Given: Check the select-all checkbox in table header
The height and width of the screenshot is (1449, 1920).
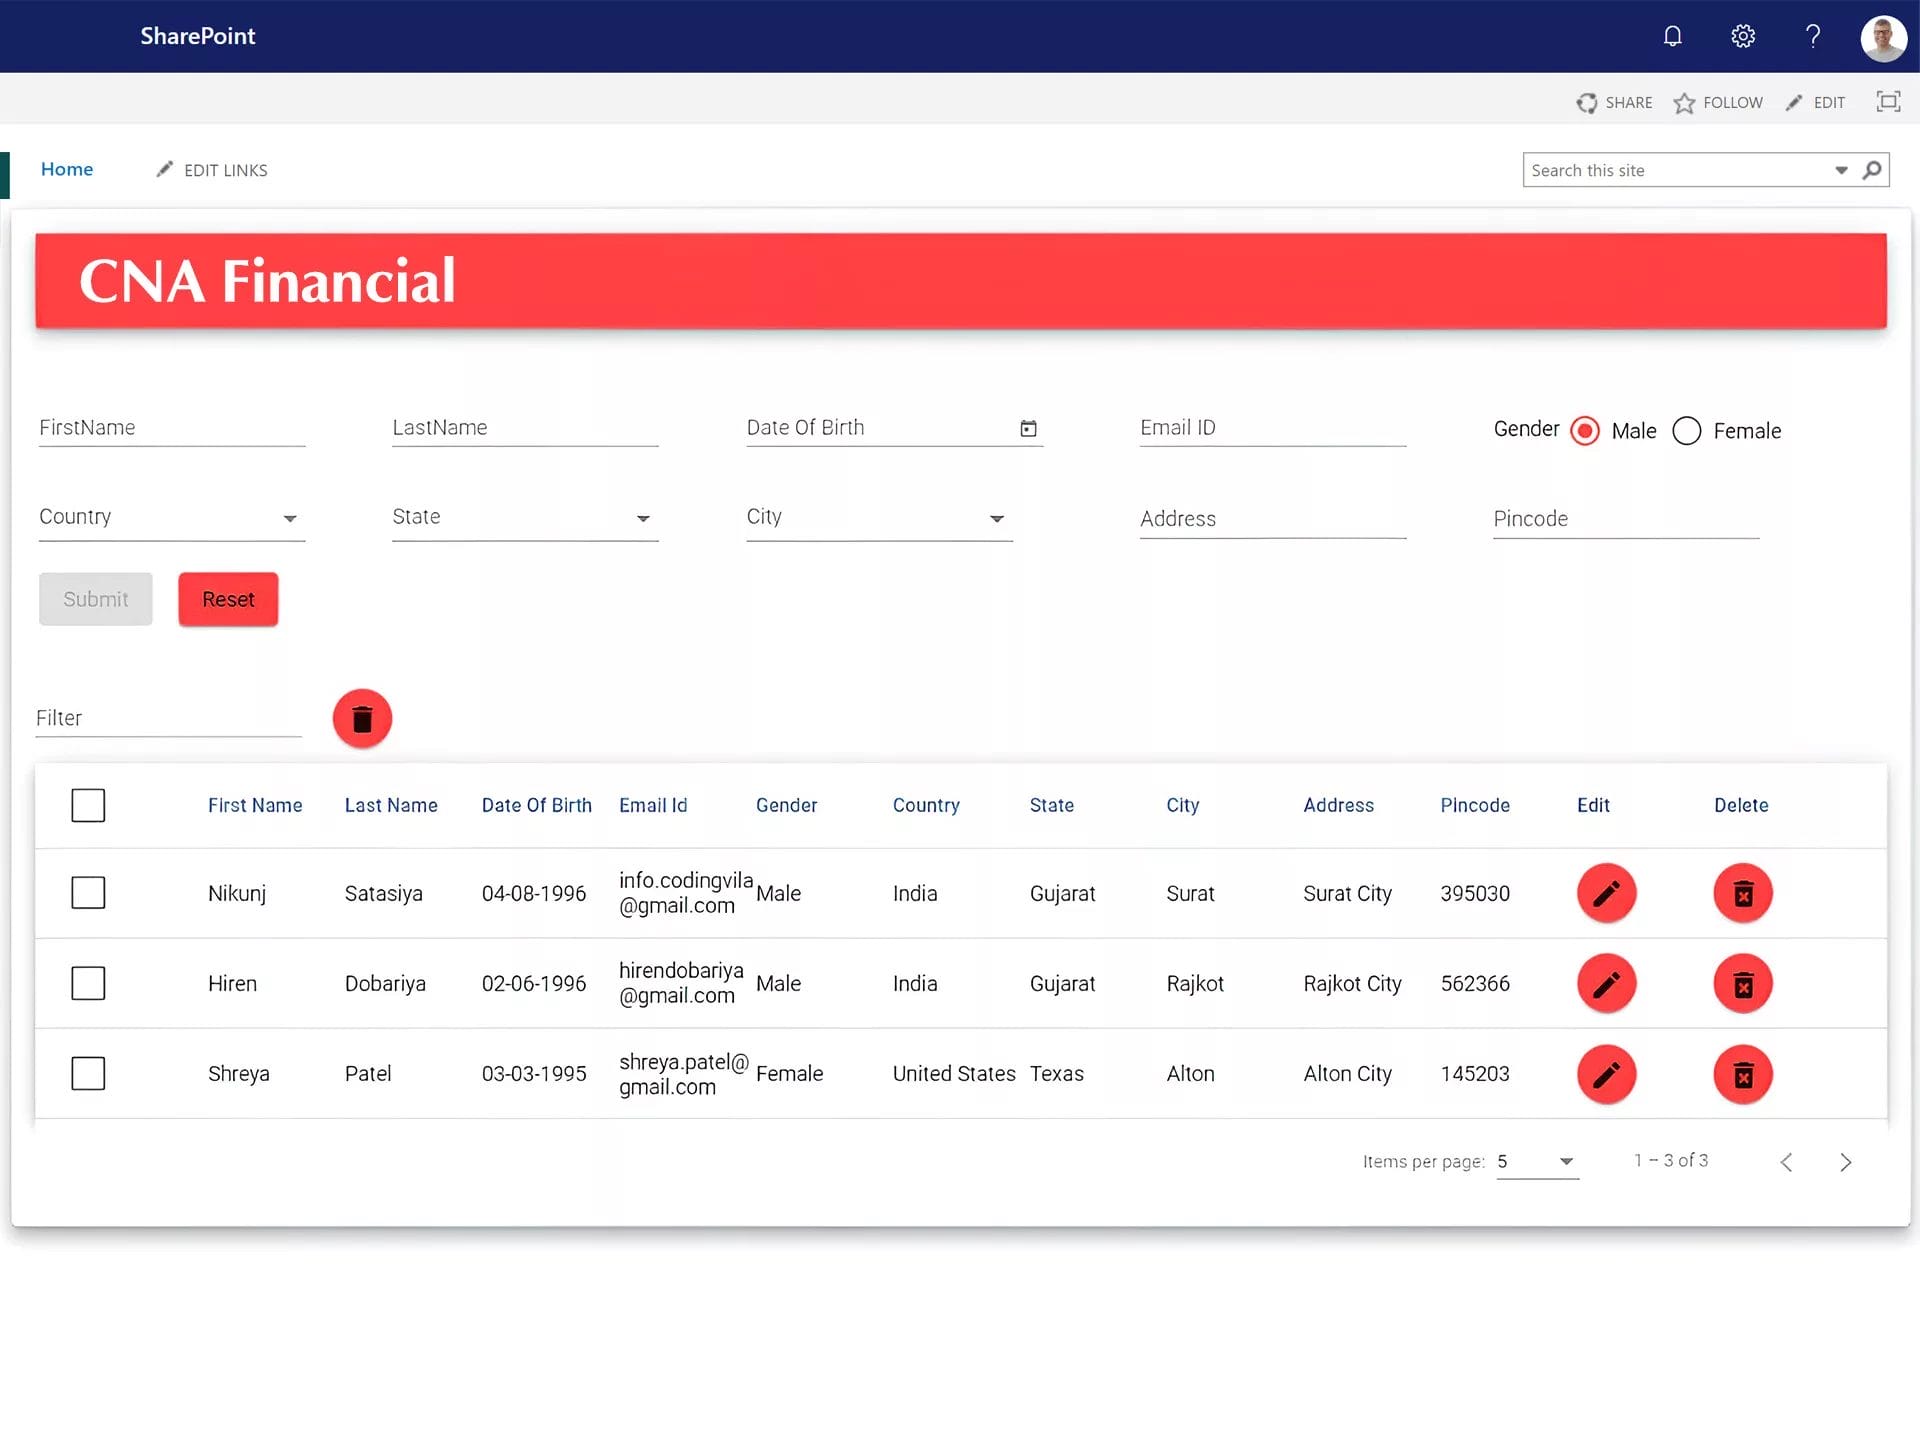Looking at the screenshot, I should click(x=88, y=805).
